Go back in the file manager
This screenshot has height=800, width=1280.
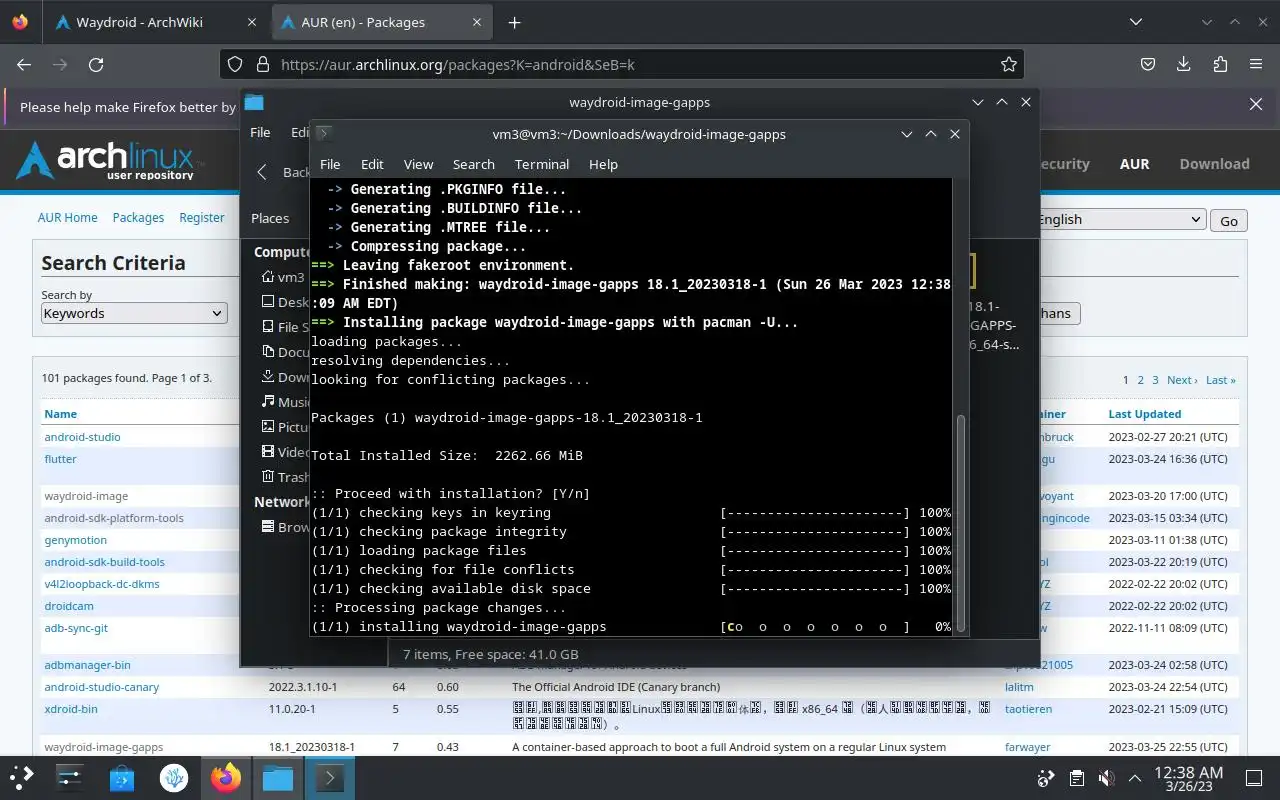click(x=262, y=172)
